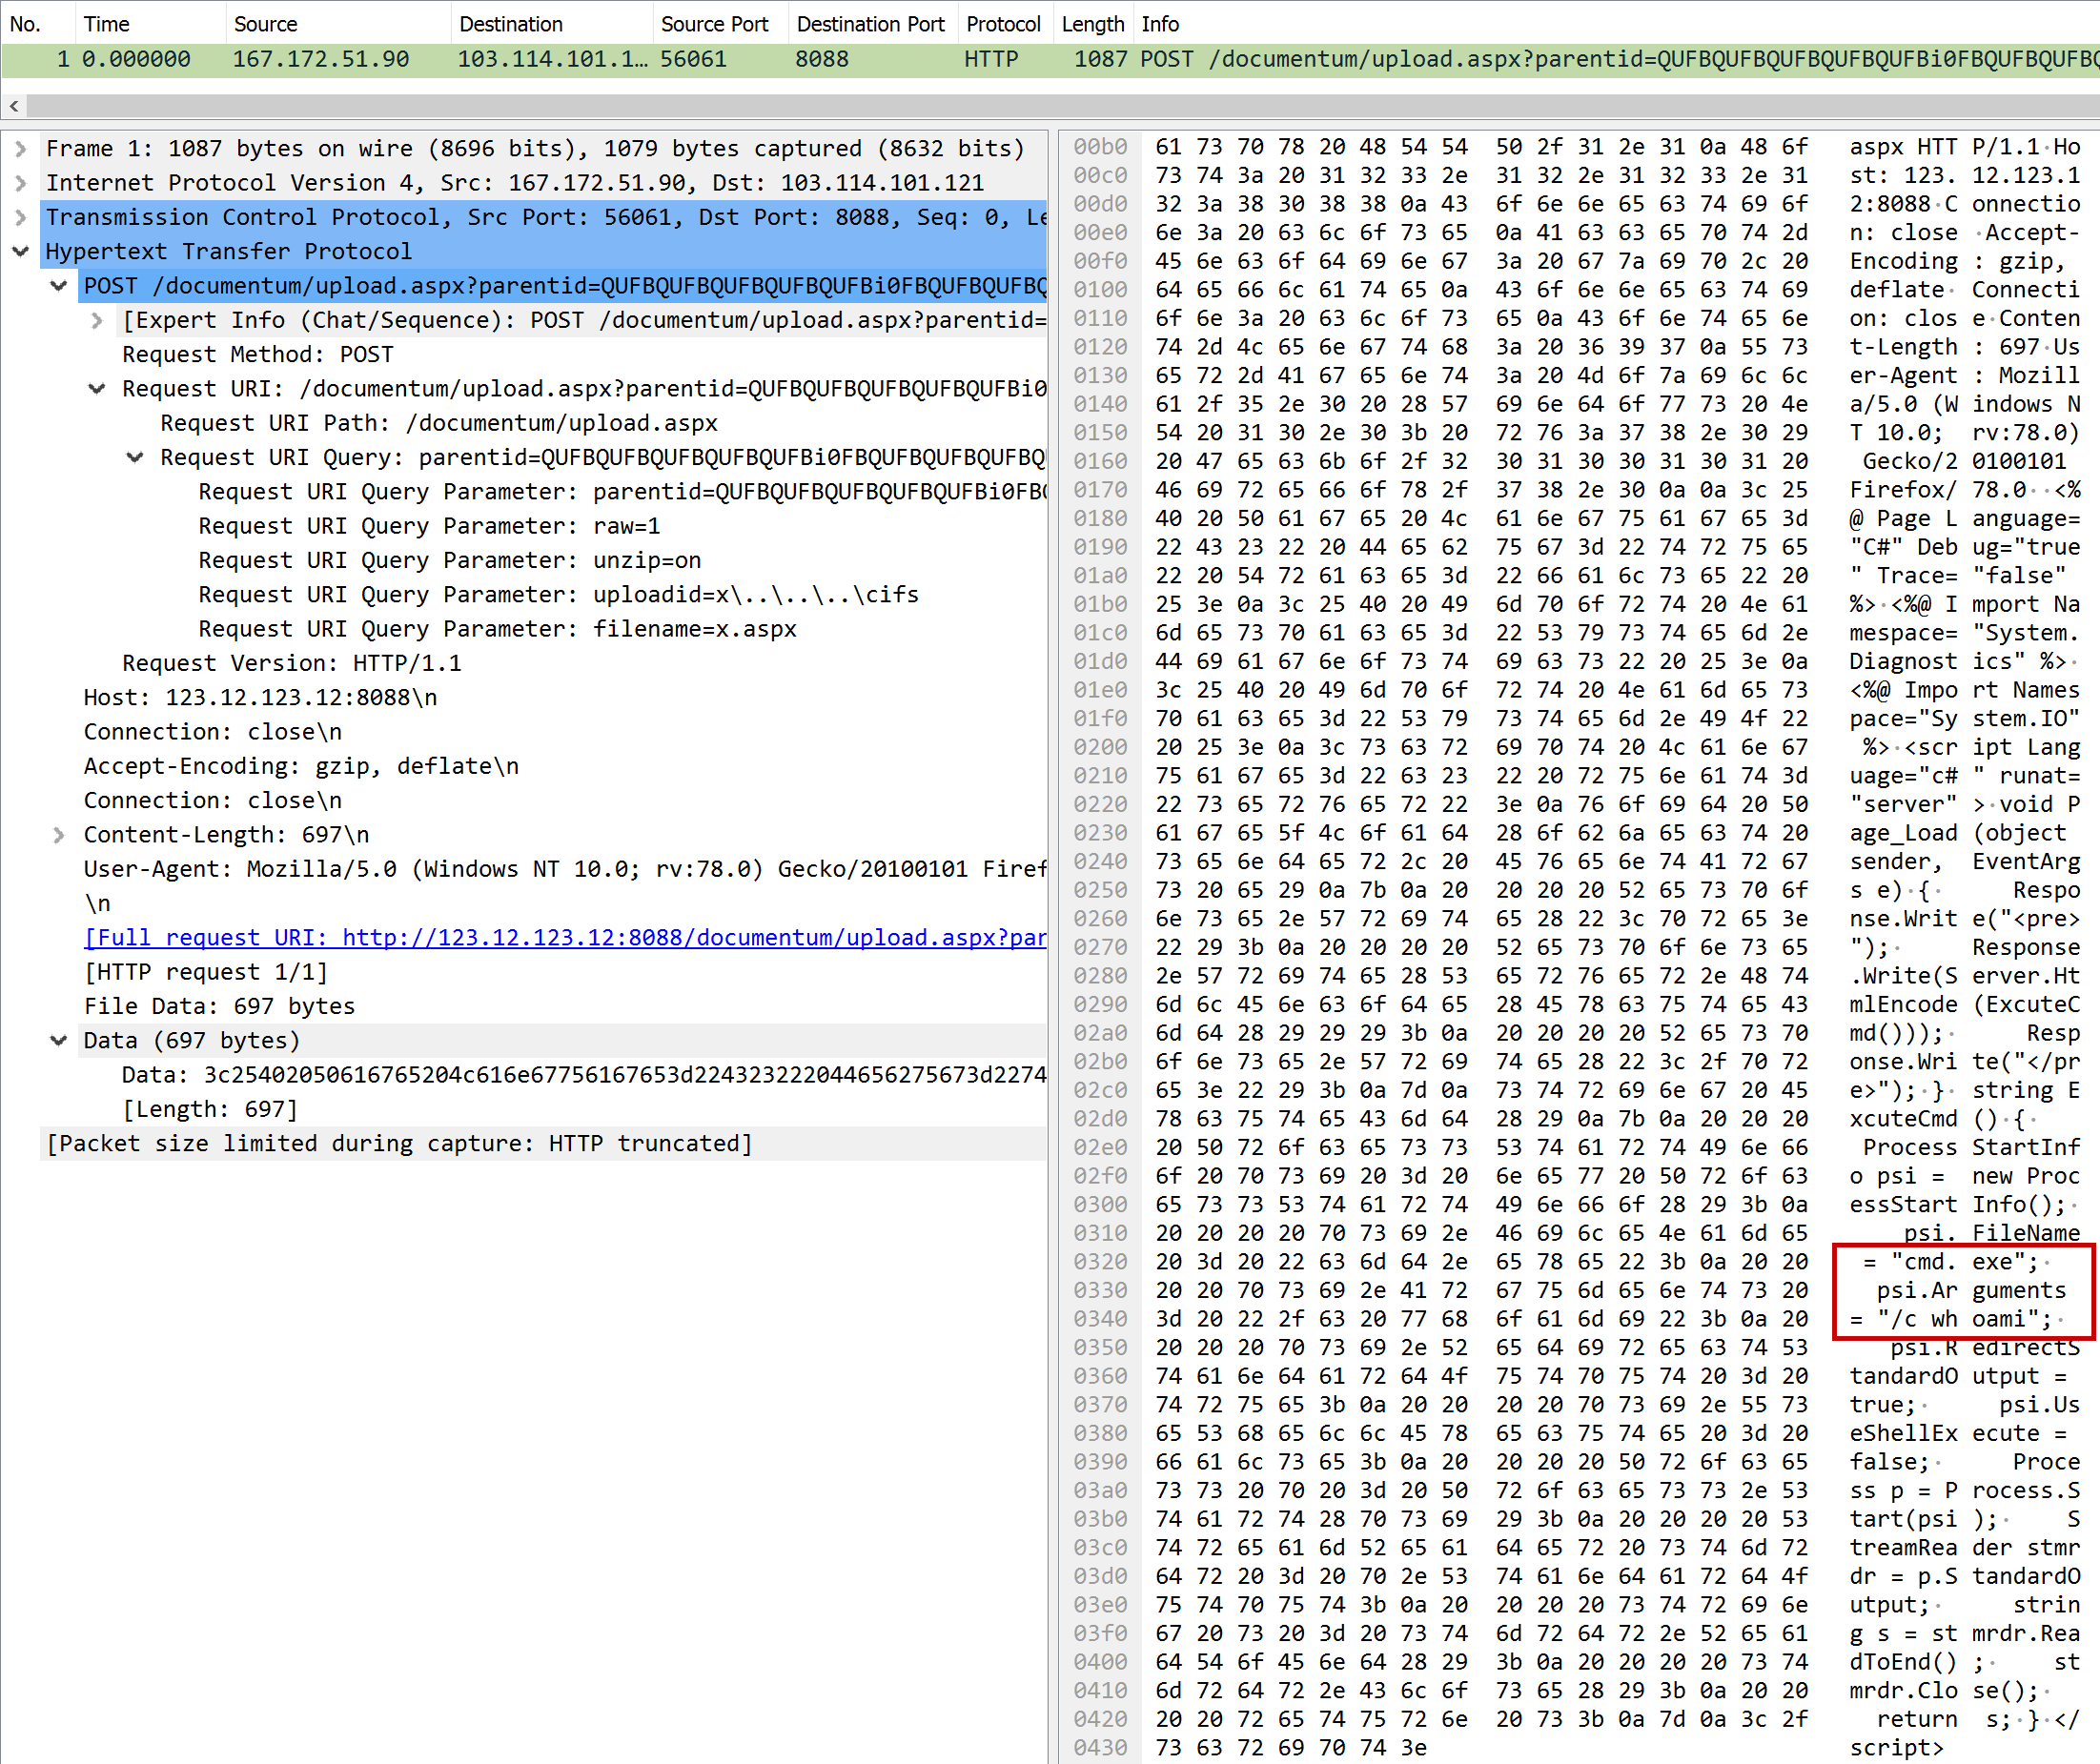Select packet 1 row in the packet list
This screenshot has height=1764, width=2100.
pos(600,59)
